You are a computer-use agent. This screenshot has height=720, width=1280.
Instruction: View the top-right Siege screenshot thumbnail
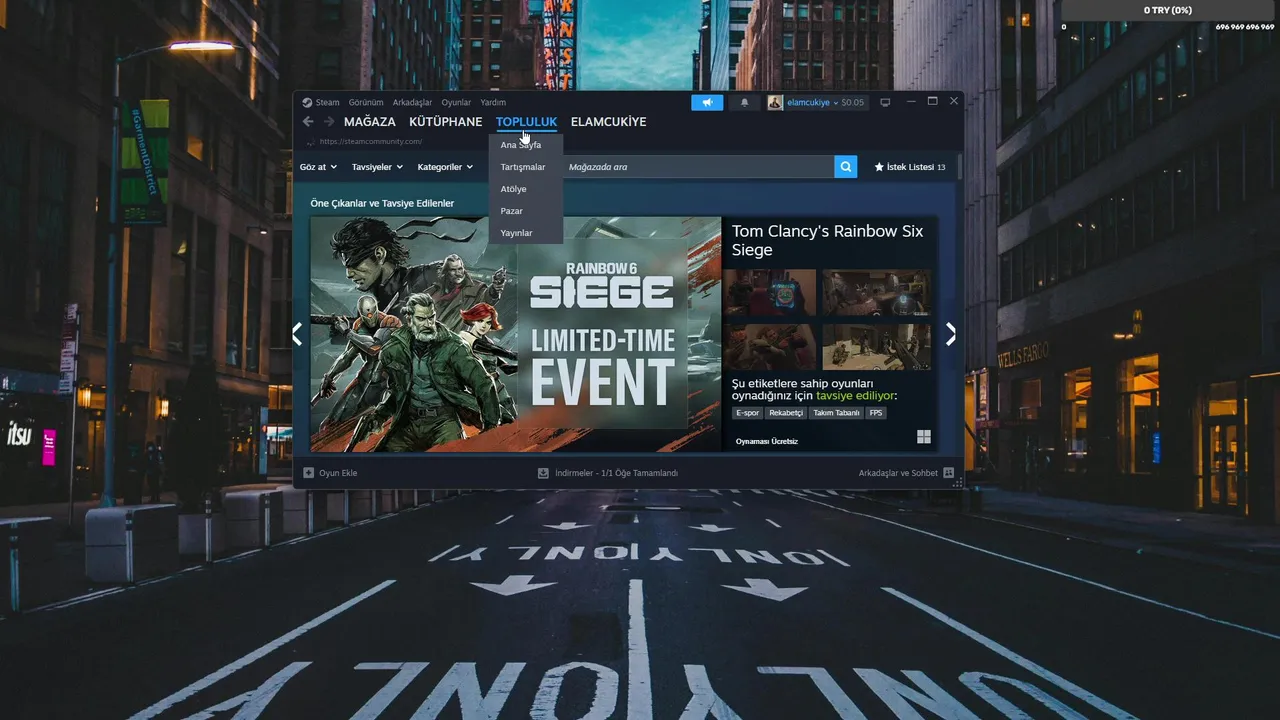(x=876, y=293)
